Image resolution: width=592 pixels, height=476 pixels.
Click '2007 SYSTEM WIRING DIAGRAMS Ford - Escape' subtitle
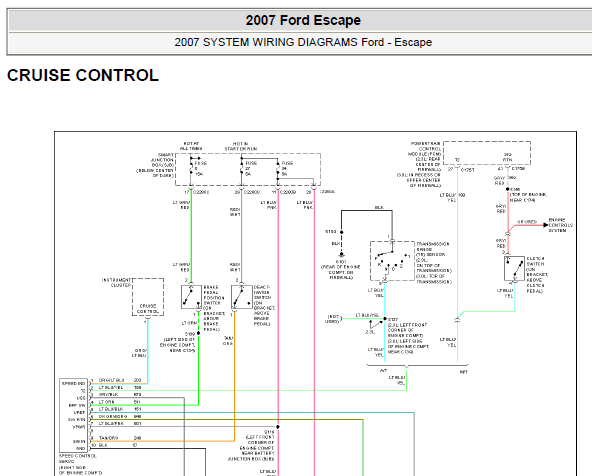pos(303,42)
